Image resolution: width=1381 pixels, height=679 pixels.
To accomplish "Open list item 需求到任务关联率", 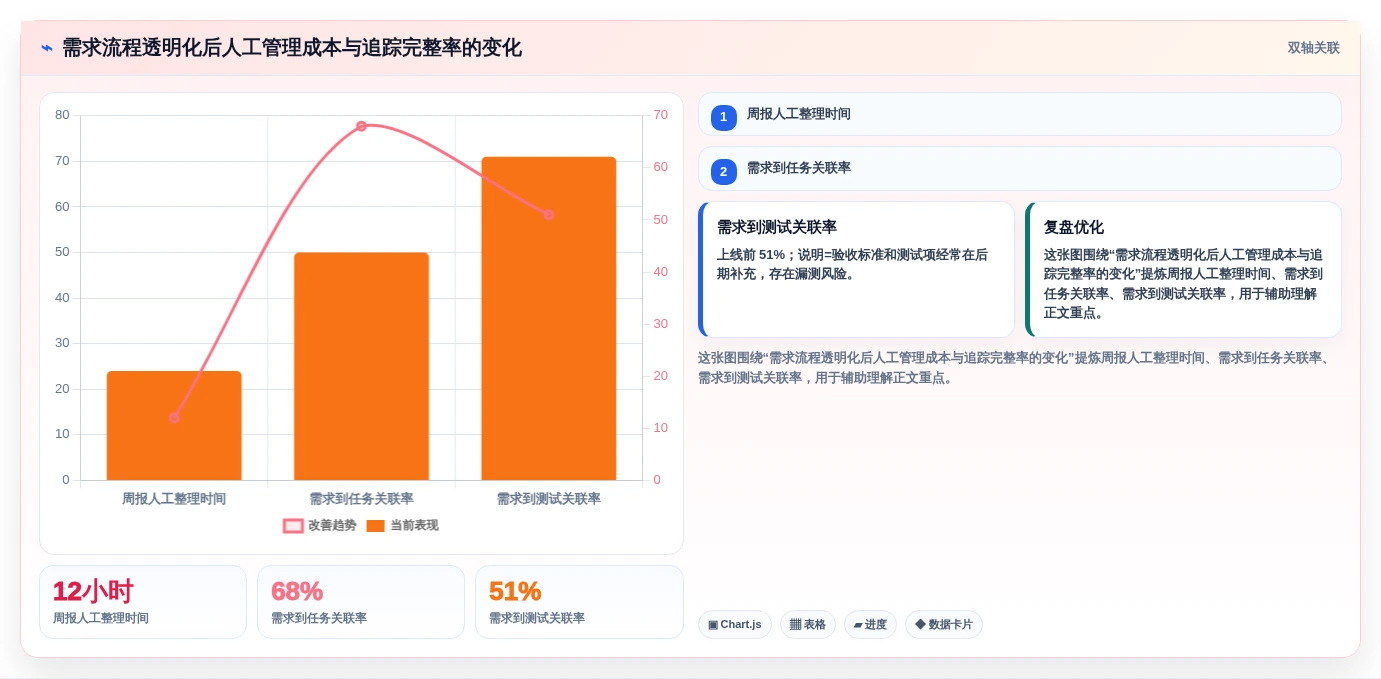I will pyautogui.click(x=1019, y=168).
